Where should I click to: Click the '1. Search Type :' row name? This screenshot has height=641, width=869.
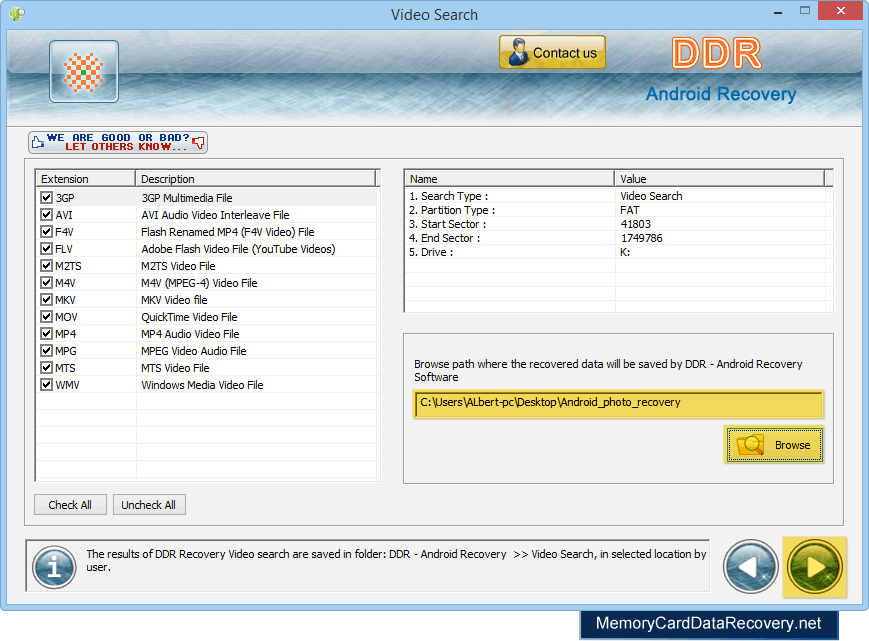tap(449, 196)
